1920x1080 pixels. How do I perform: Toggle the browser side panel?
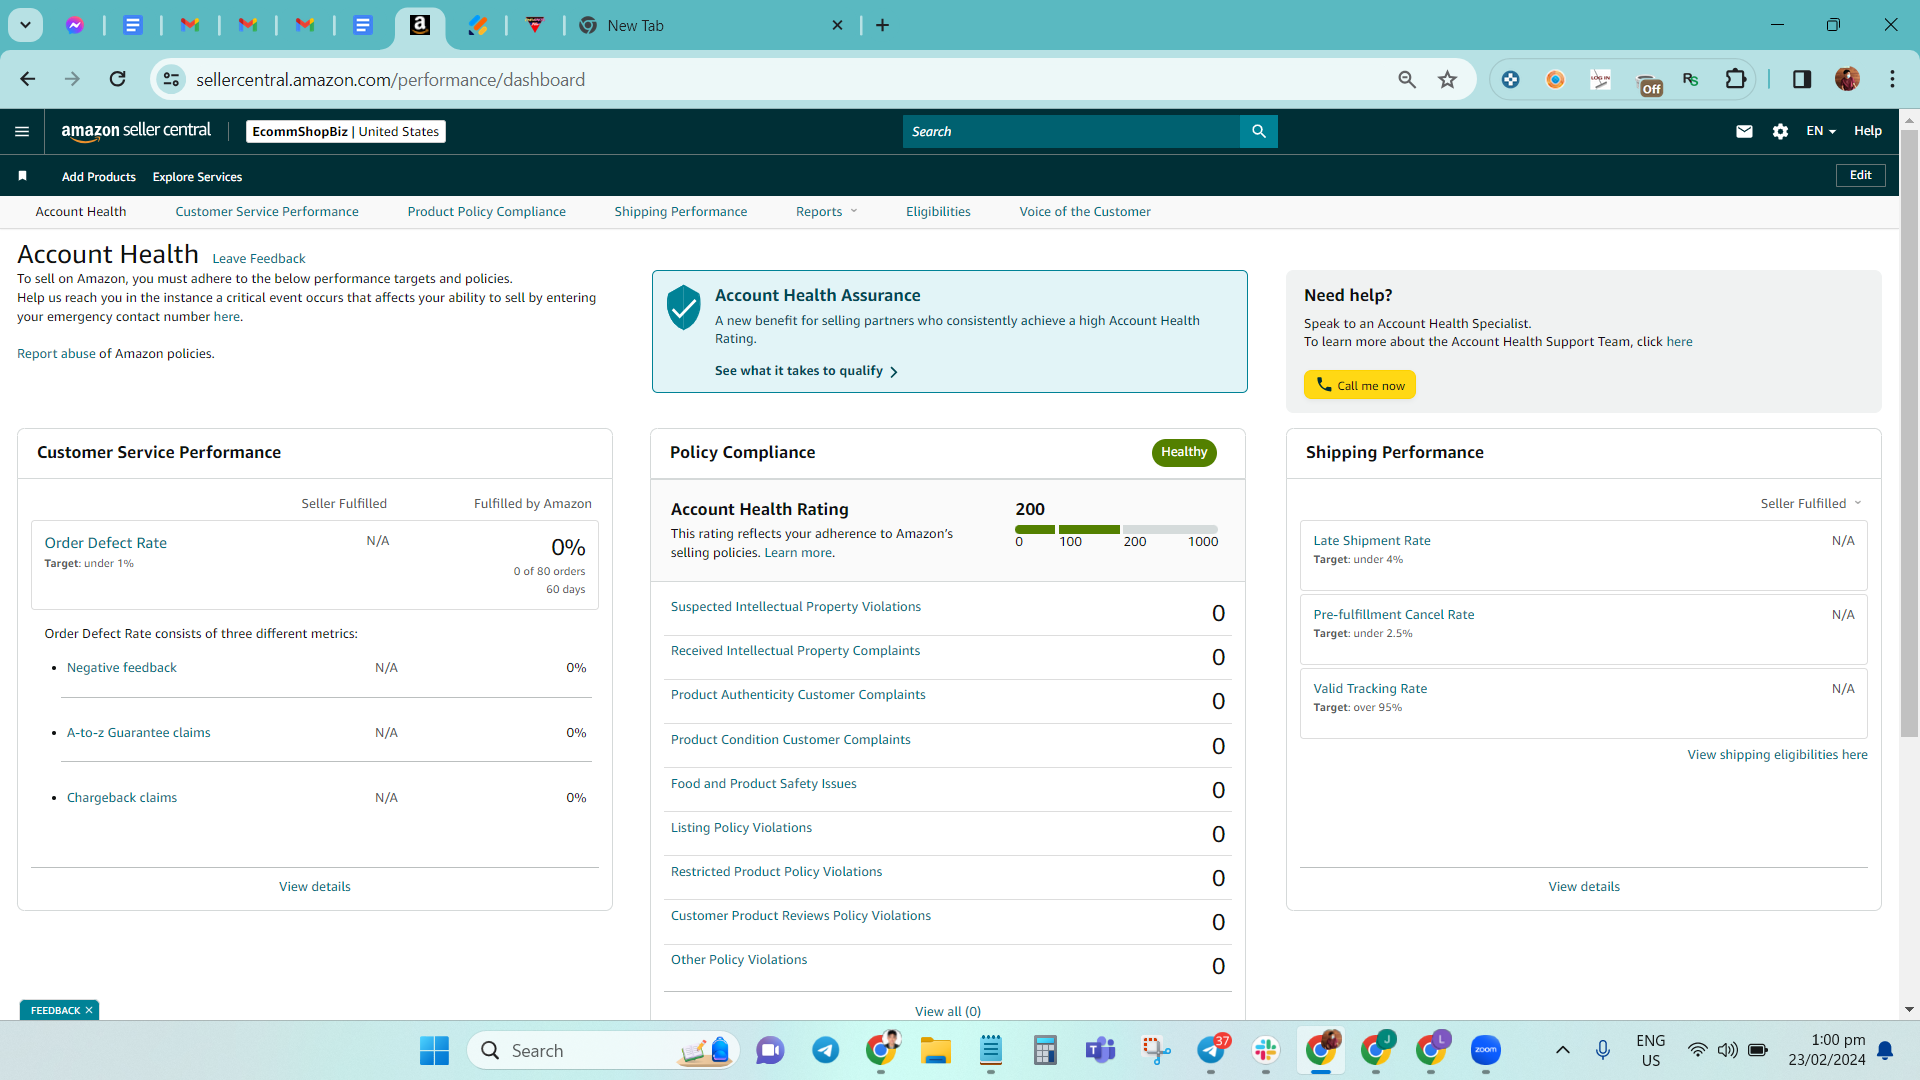point(1802,79)
